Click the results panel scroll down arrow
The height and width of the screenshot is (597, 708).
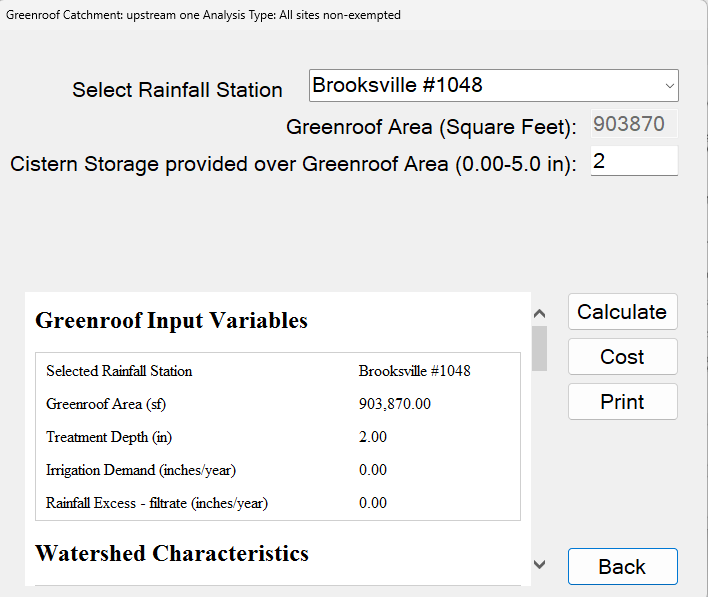coord(540,565)
